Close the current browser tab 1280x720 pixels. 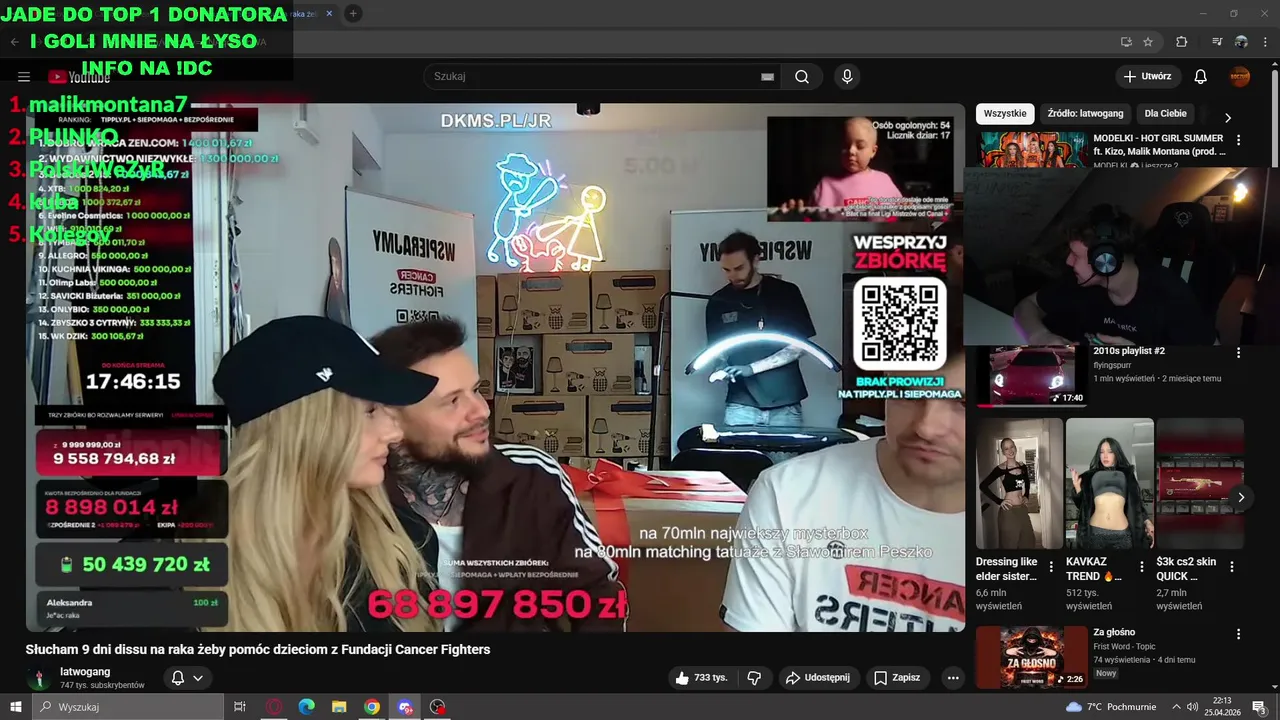click(329, 14)
